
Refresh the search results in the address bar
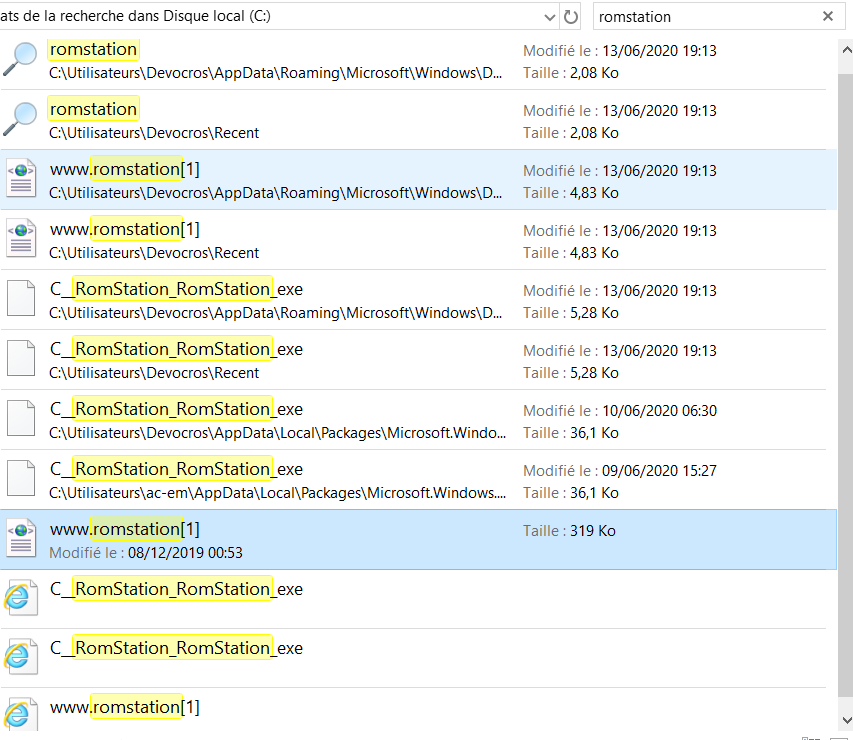[x=570, y=17]
